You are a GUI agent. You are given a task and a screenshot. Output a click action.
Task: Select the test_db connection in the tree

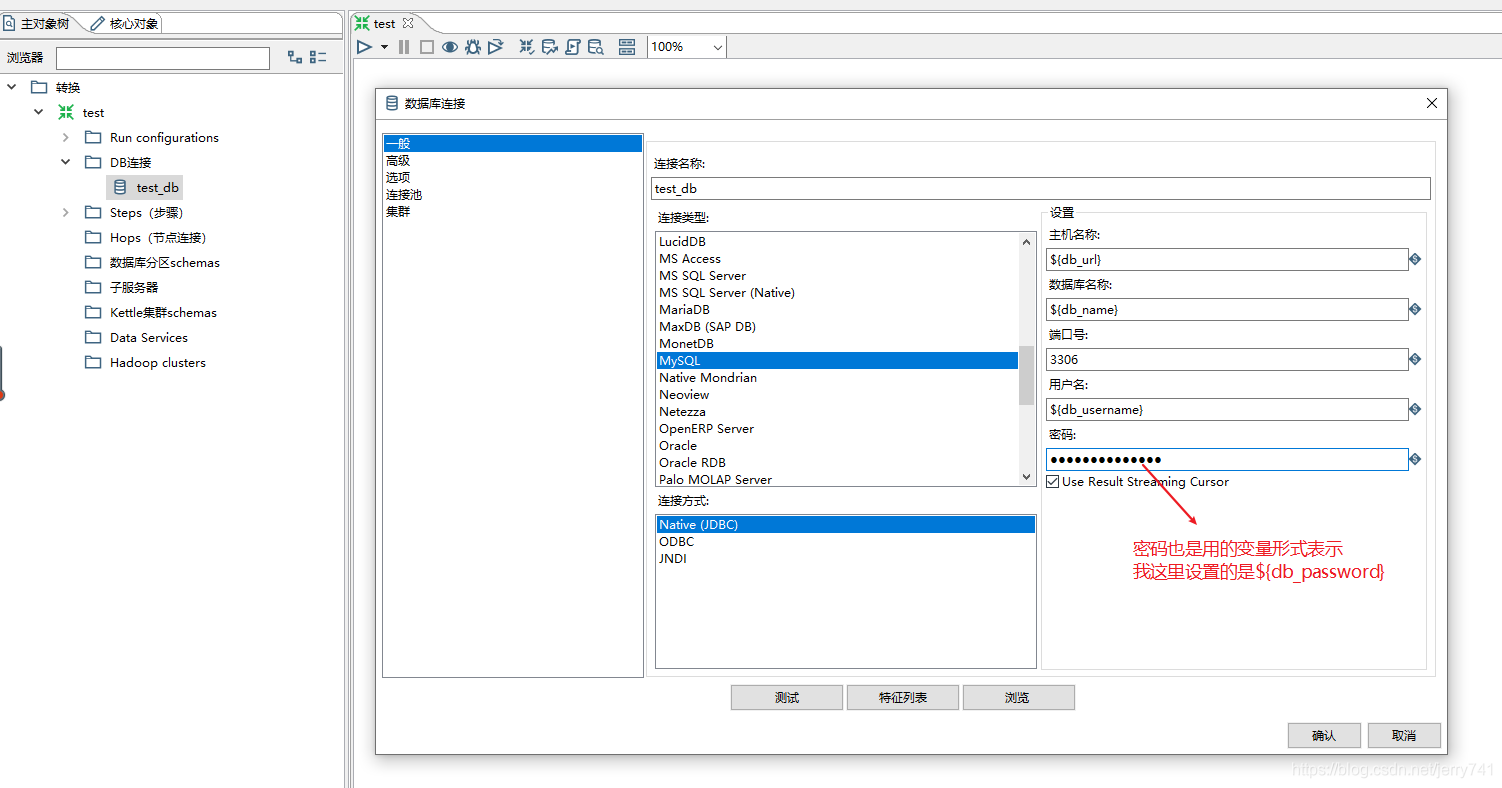pyautogui.click(x=146, y=187)
